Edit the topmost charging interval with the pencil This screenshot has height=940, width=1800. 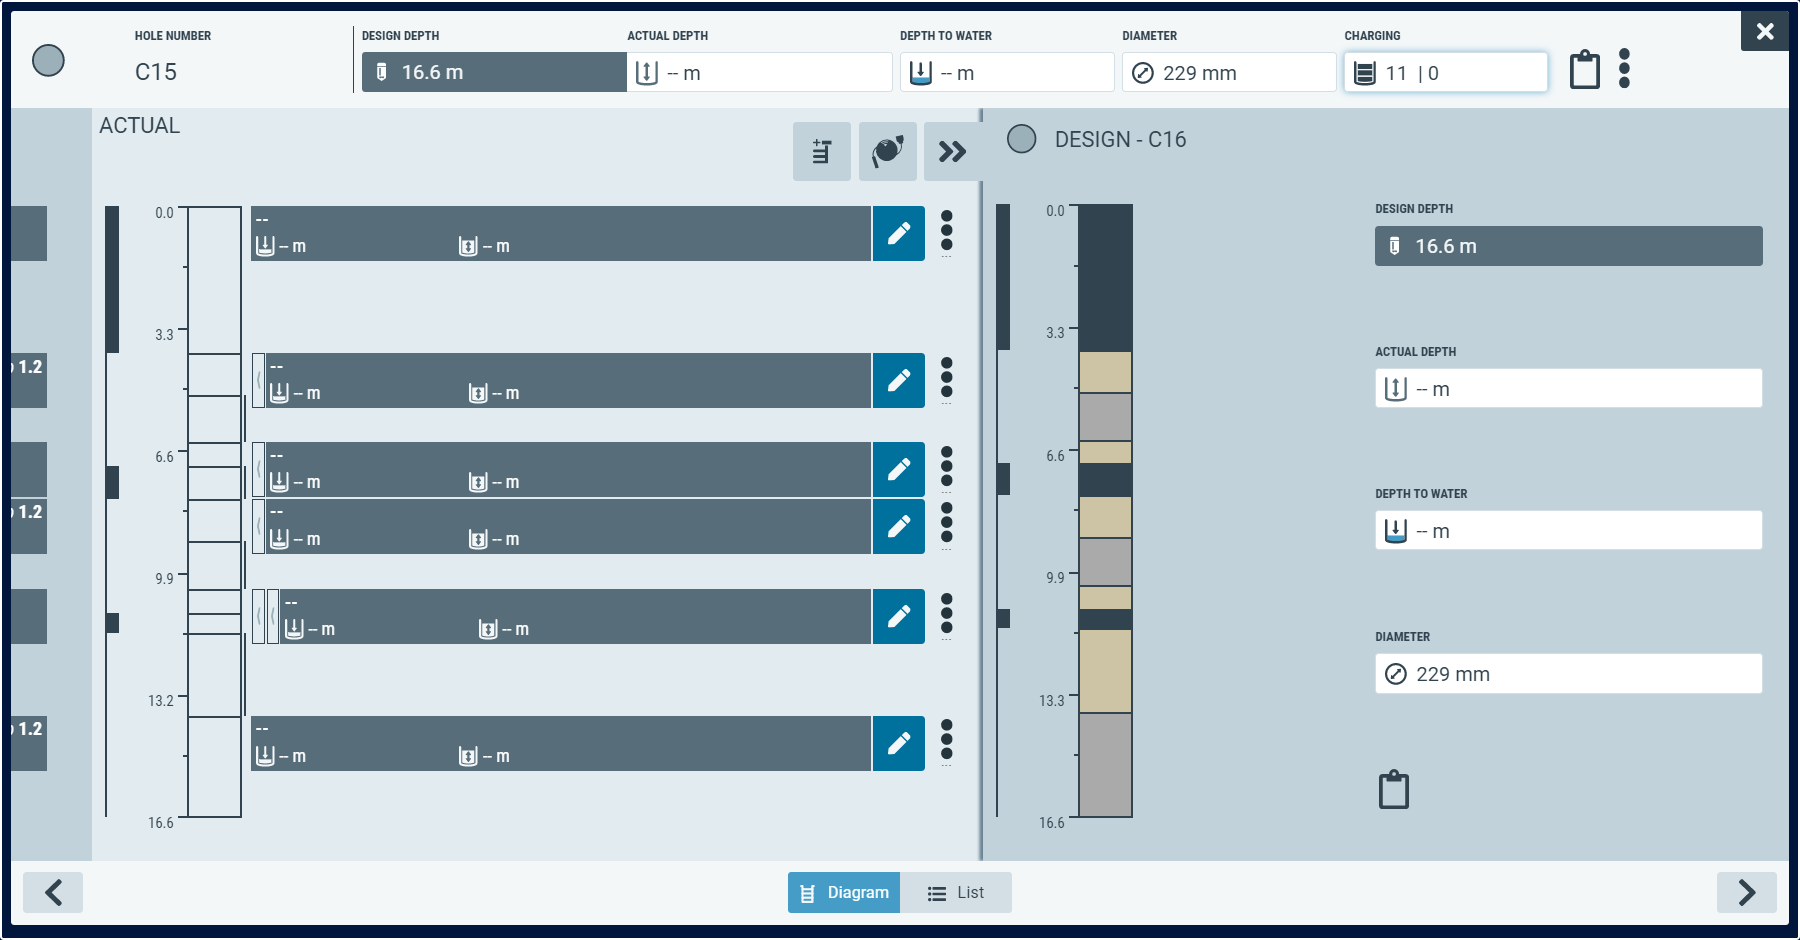coord(898,233)
